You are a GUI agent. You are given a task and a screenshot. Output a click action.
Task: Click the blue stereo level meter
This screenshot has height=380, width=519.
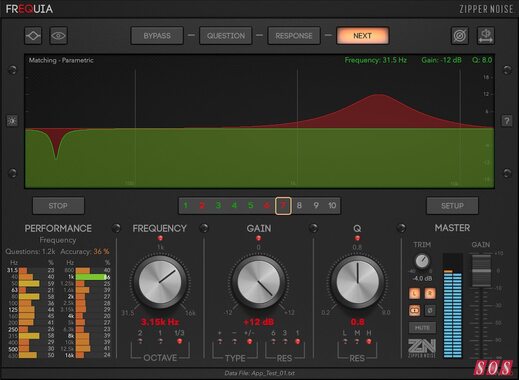tap(453, 306)
